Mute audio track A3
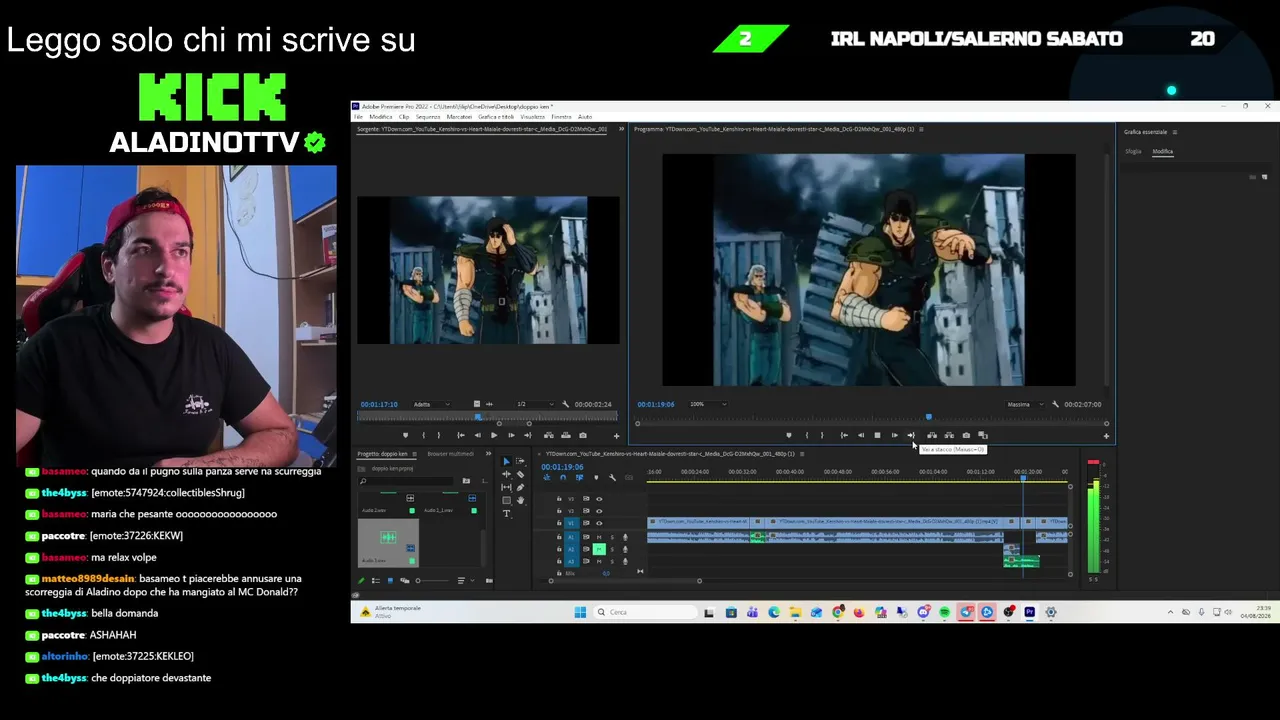This screenshot has width=1280, height=720. (x=599, y=561)
